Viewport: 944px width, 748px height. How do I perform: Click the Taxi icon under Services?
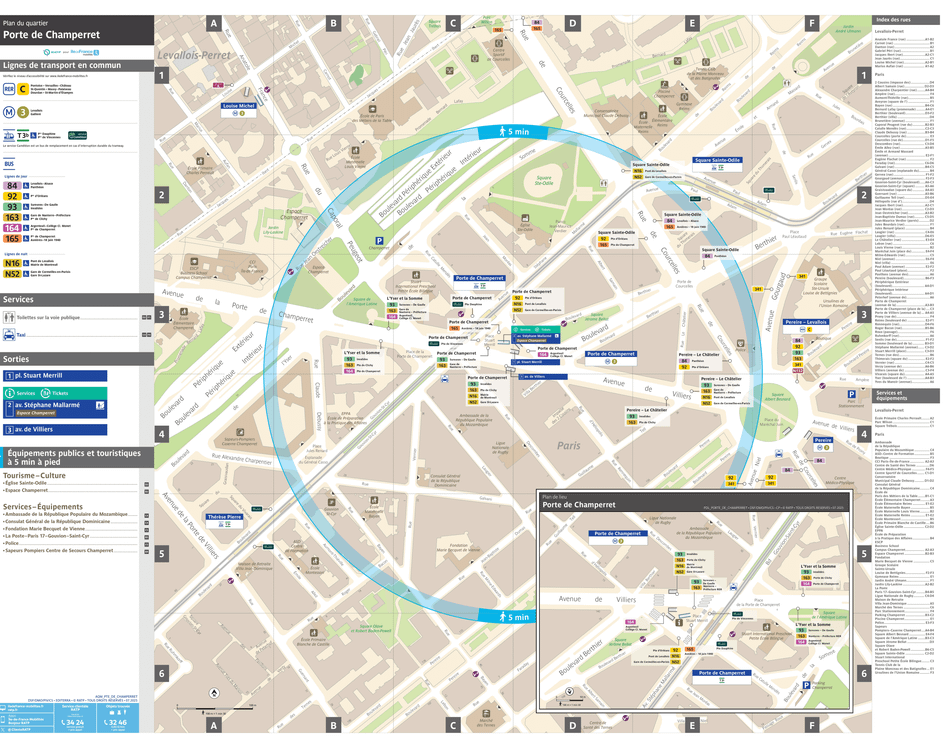coord(9,336)
